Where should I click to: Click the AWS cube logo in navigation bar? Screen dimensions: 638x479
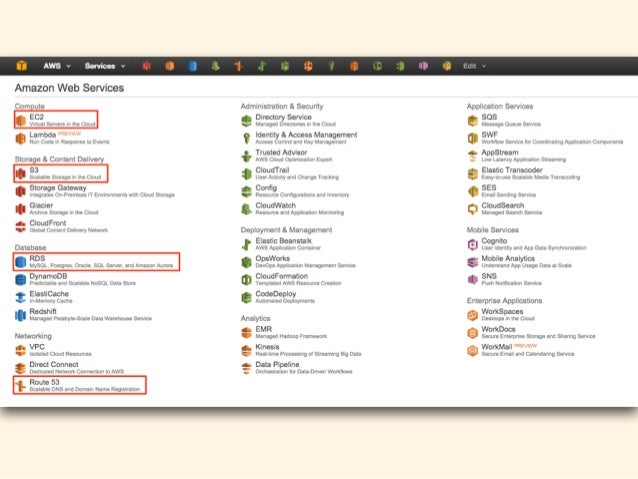22,66
